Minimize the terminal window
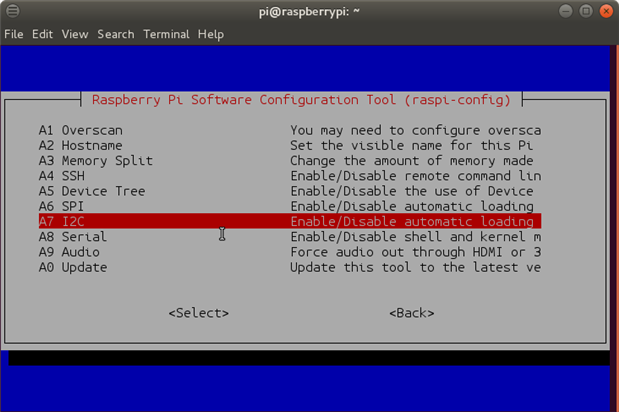 click(x=565, y=11)
